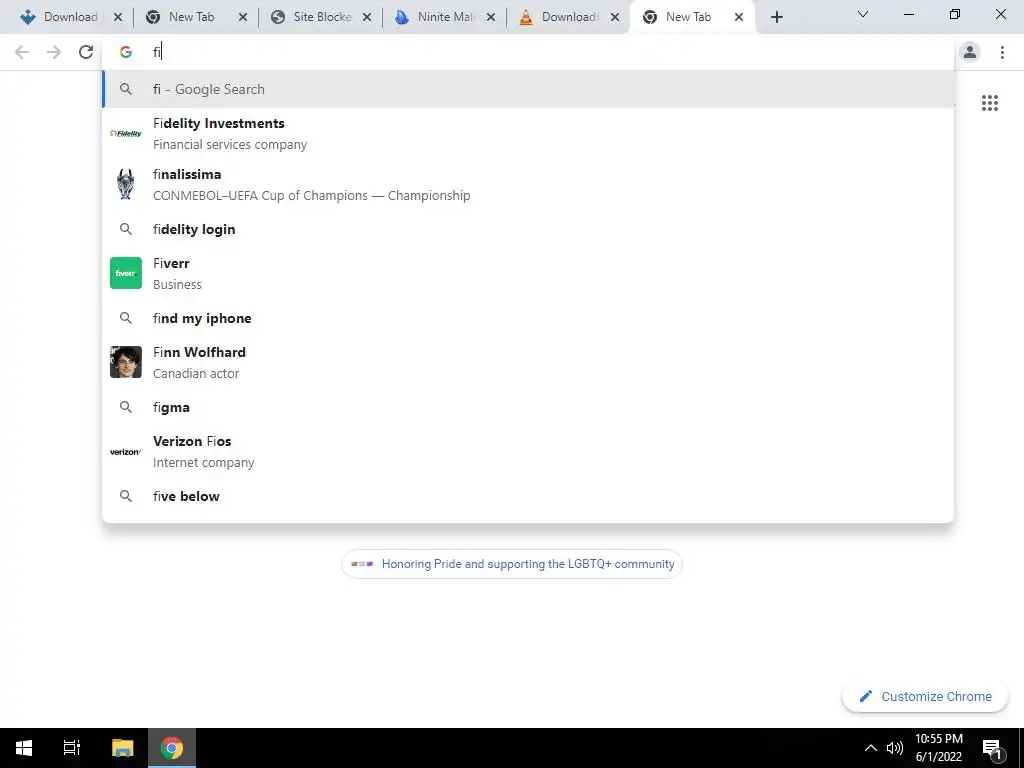
Task: Select the Verizon Fios suggestion
Action: pyautogui.click(x=528, y=451)
